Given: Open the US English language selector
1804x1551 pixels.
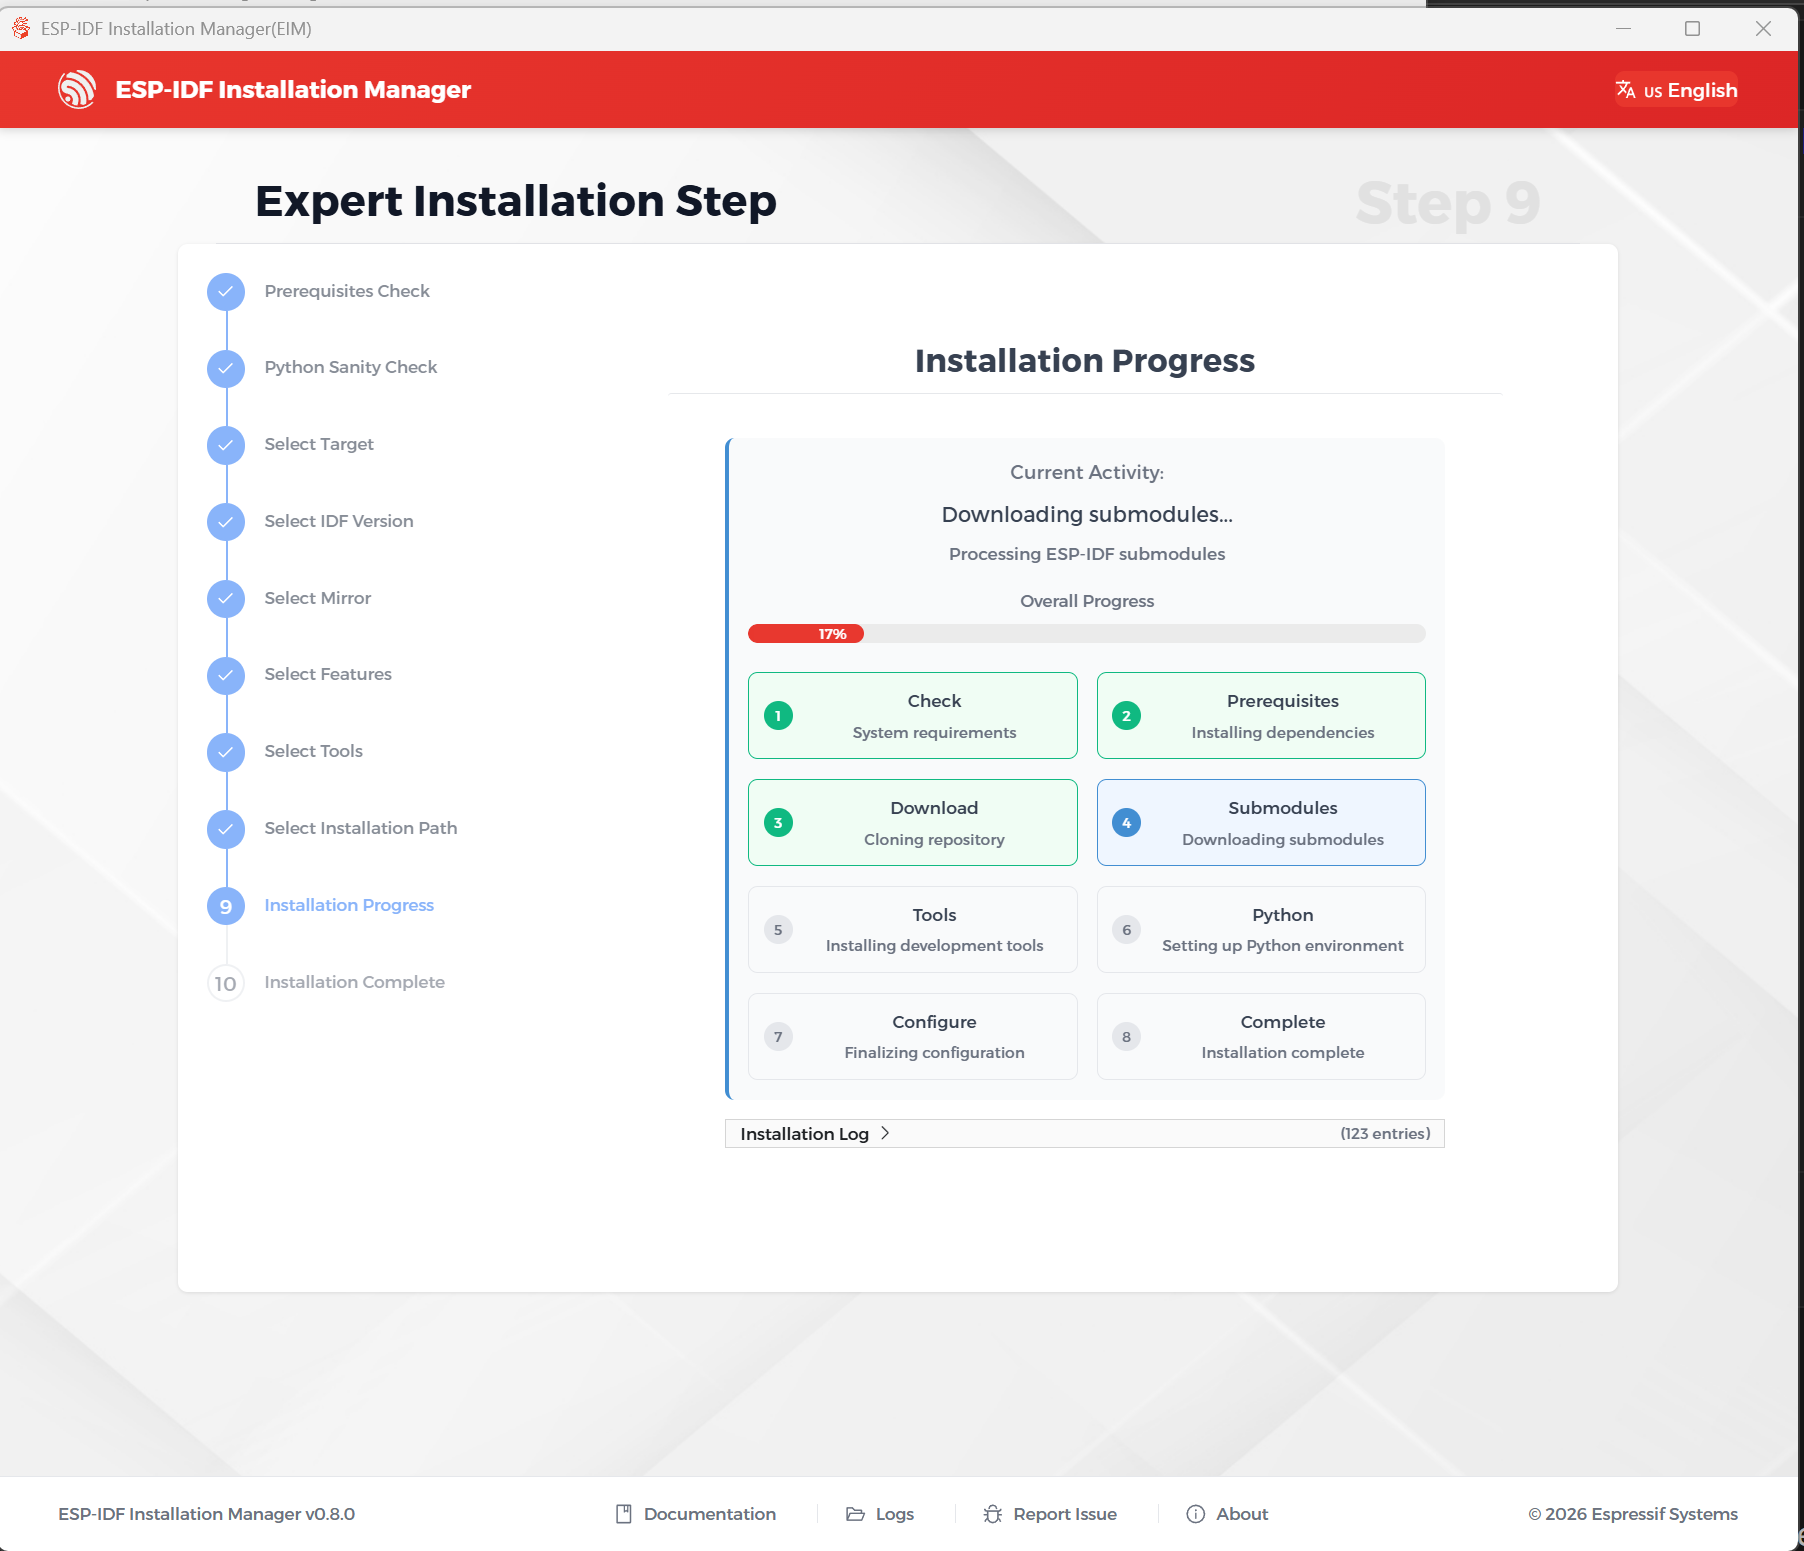Looking at the screenshot, I should coord(1677,90).
